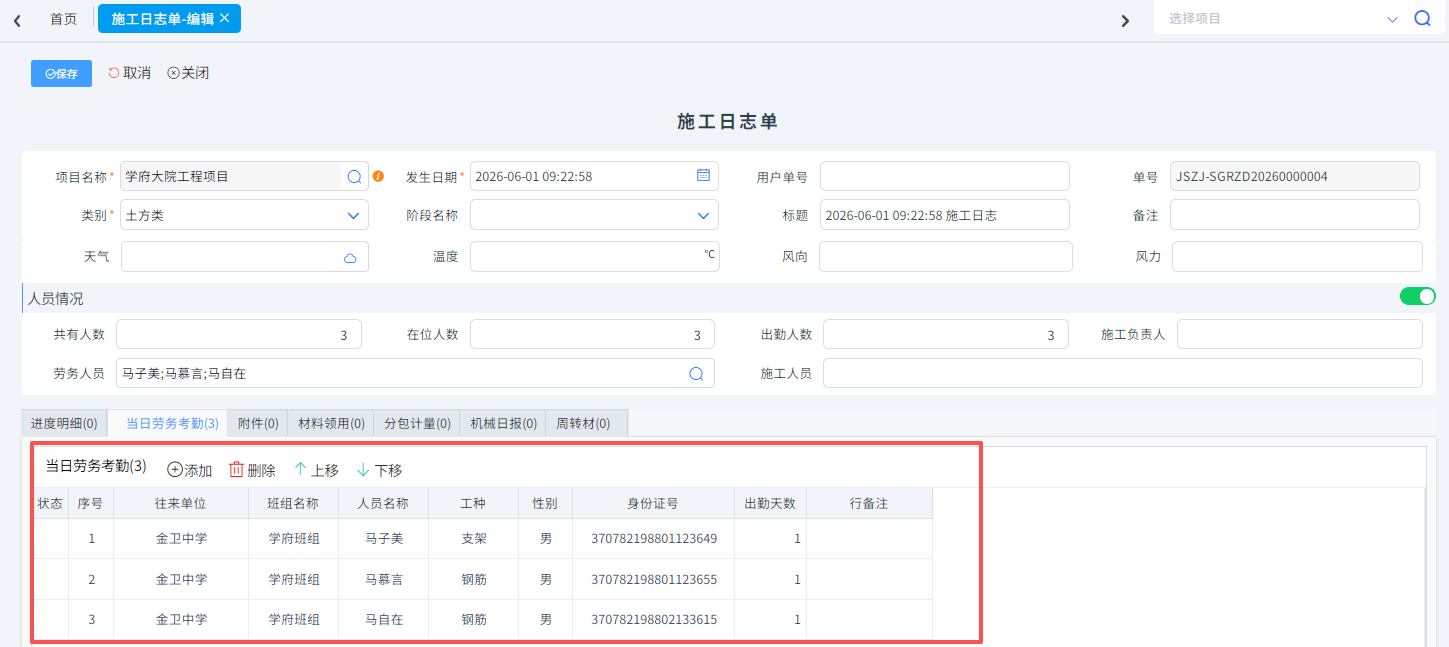Click the search icon in project name field
The width and height of the screenshot is (1449, 647).
point(354,176)
